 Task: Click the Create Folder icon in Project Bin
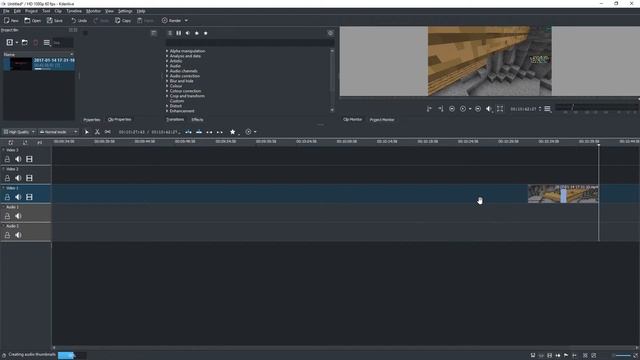24,42
